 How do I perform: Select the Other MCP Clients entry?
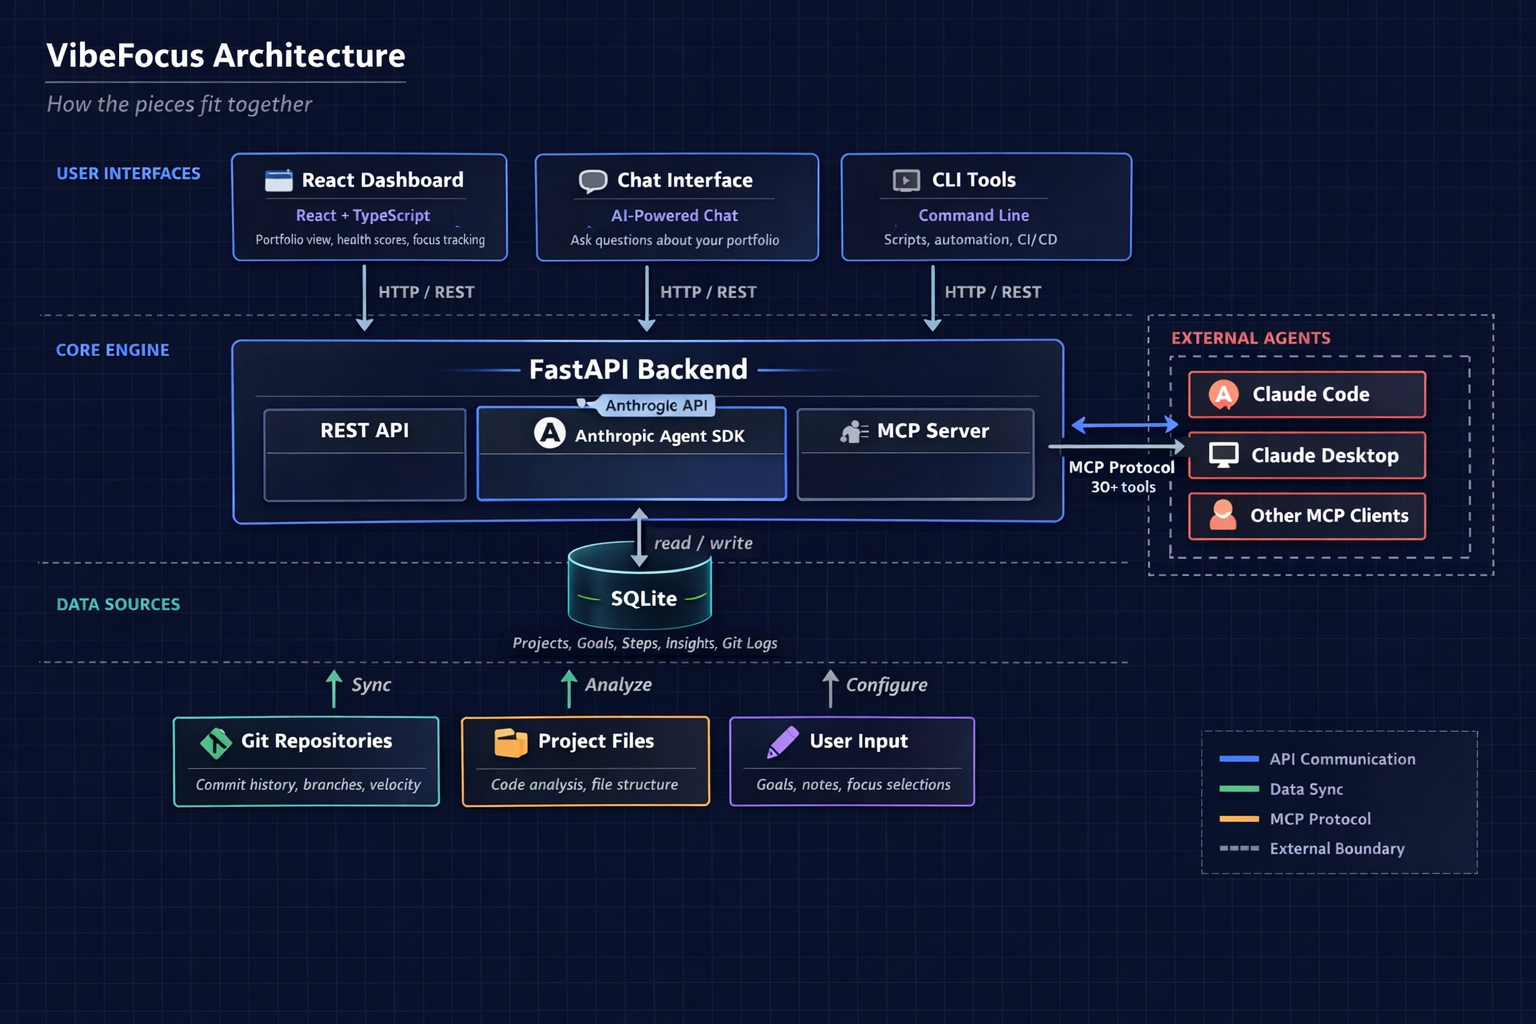1306,516
